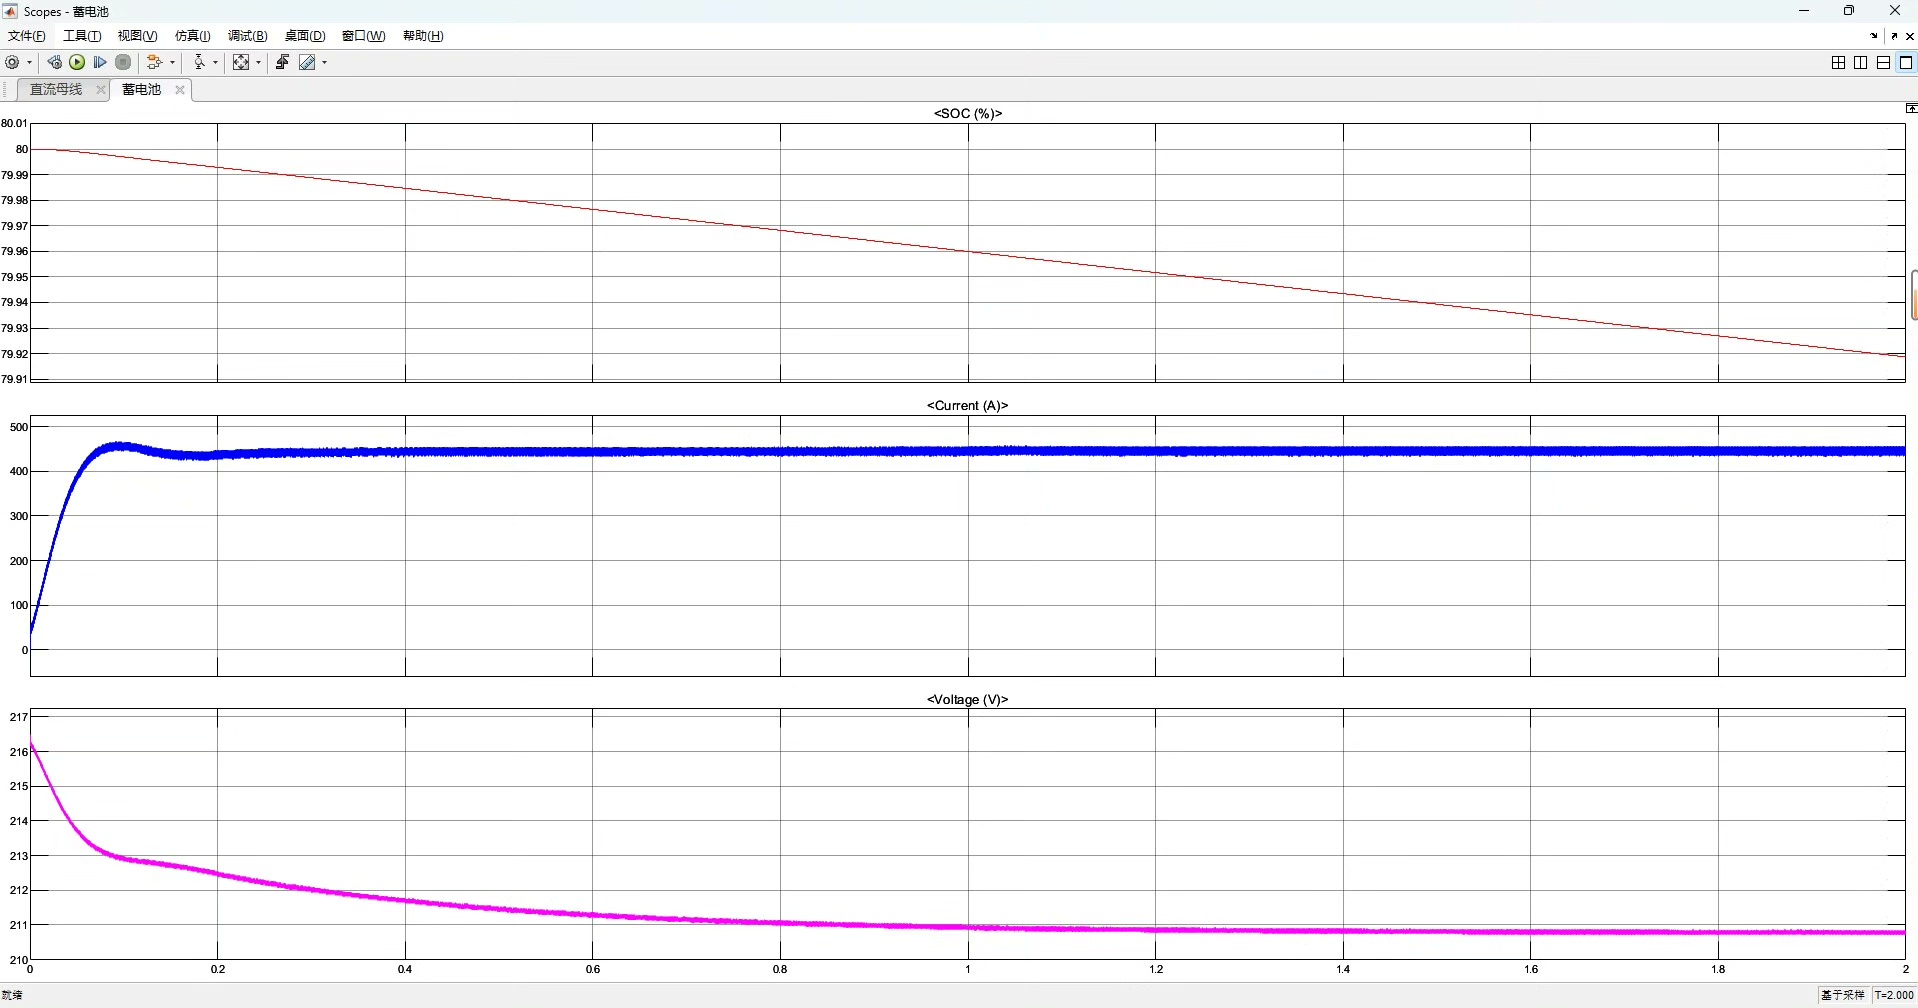Click the step forward simulation icon
Image resolution: width=1918 pixels, height=1008 pixels.
pyautogui.click(x=100, y=62)
